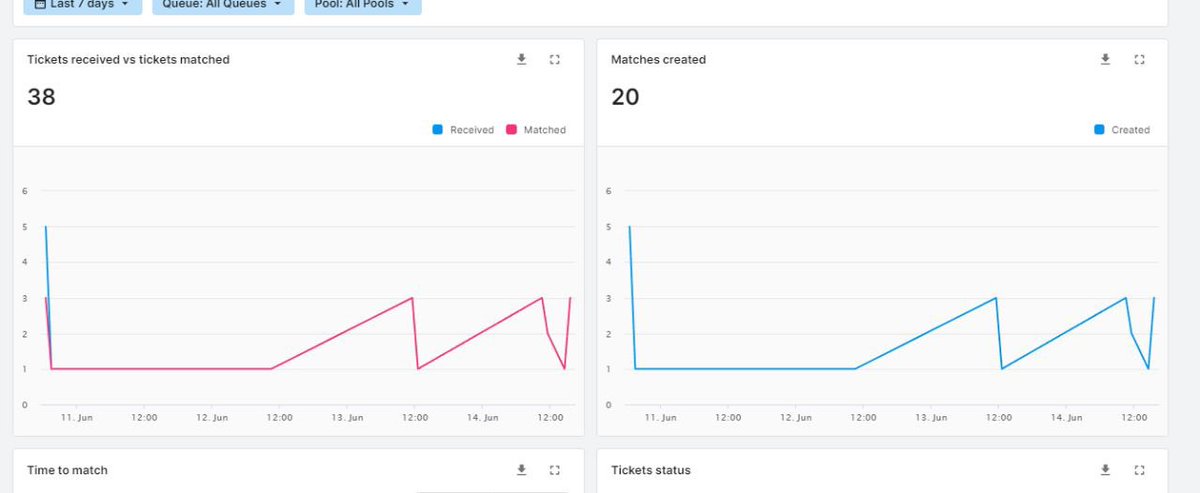Expand the Tickets status chart fullscreen
The height and width of the screenshot is (493, 1200).
1139,470
